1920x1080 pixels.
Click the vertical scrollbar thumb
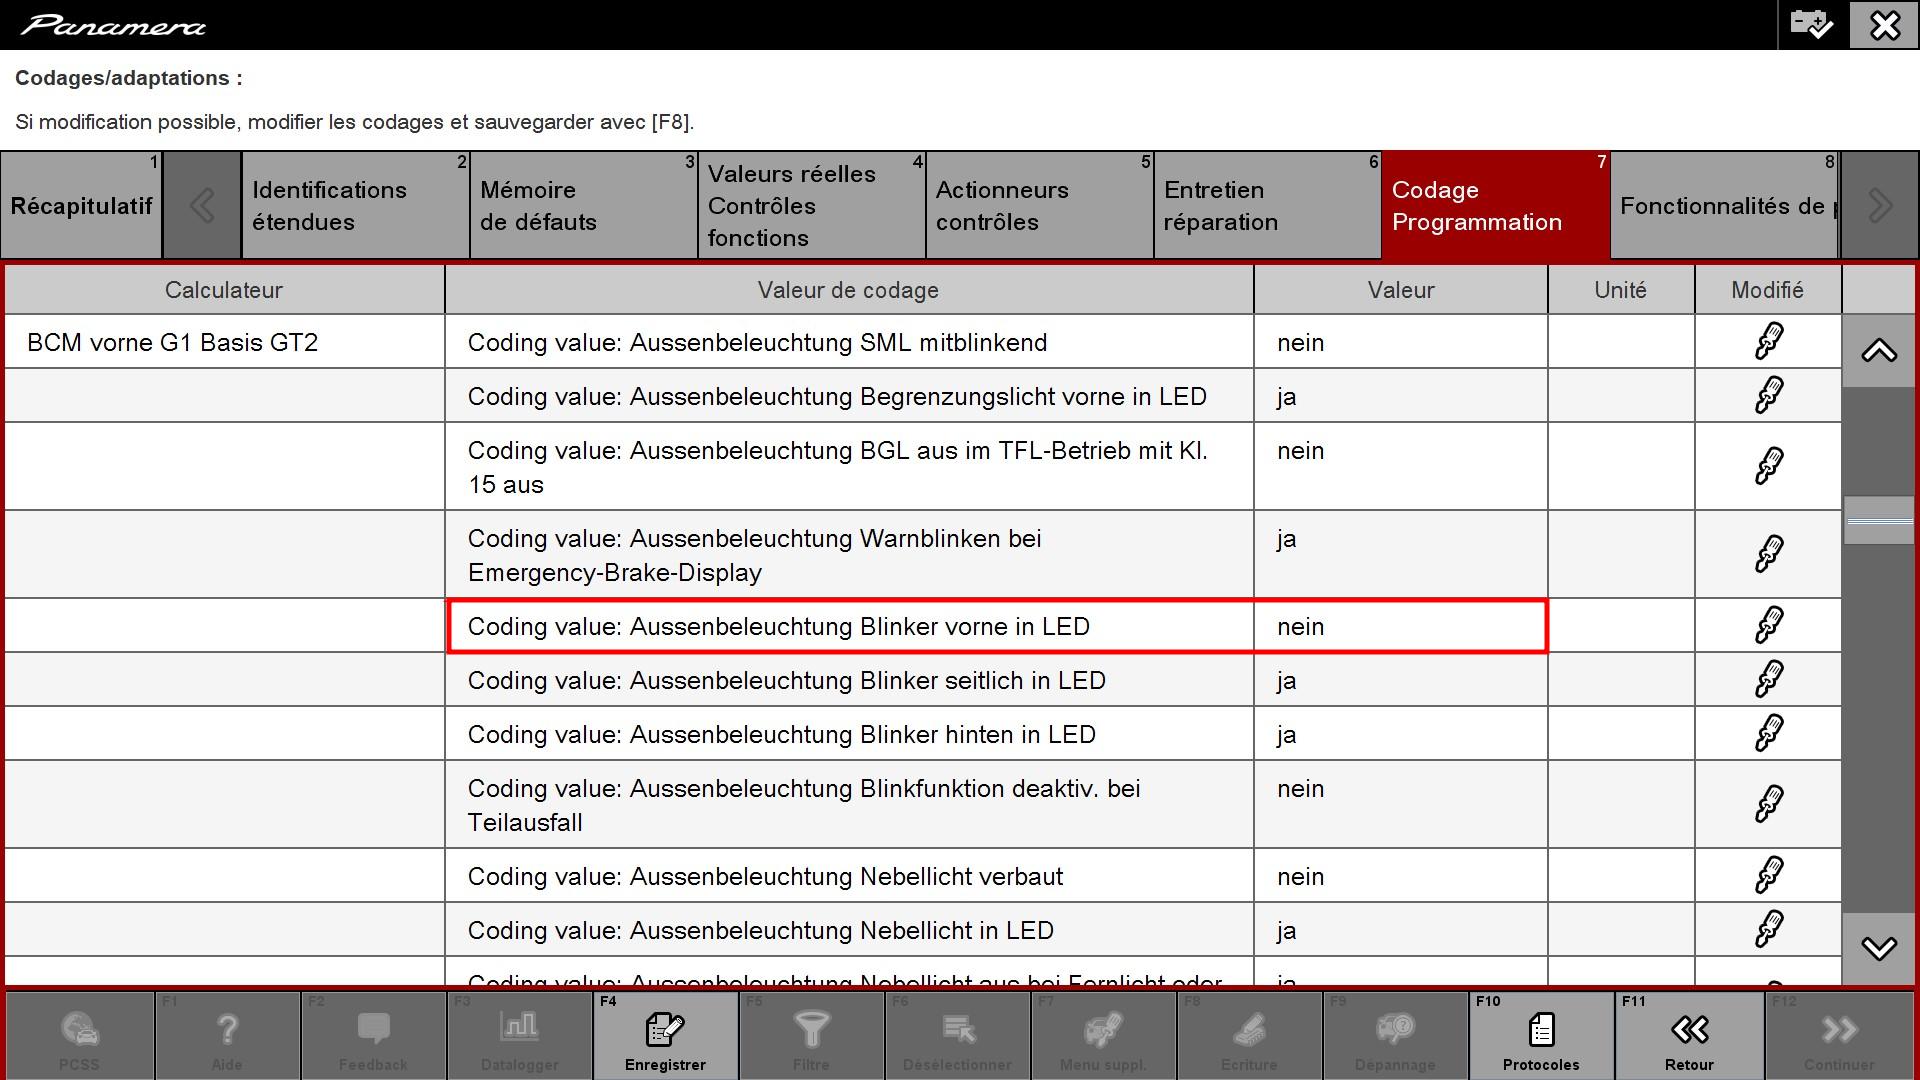(1879, 521)
